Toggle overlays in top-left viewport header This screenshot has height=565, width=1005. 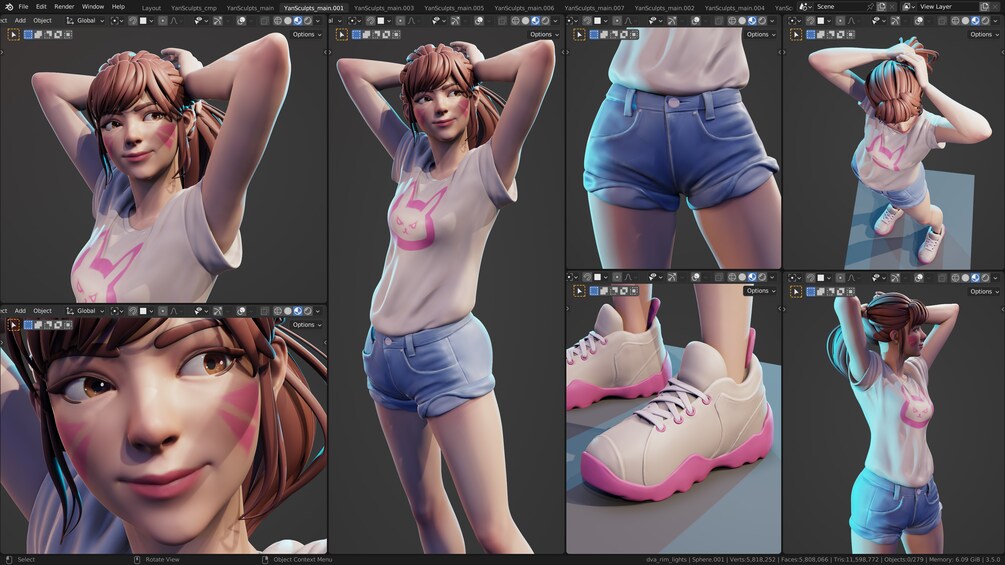coord(241,20)
